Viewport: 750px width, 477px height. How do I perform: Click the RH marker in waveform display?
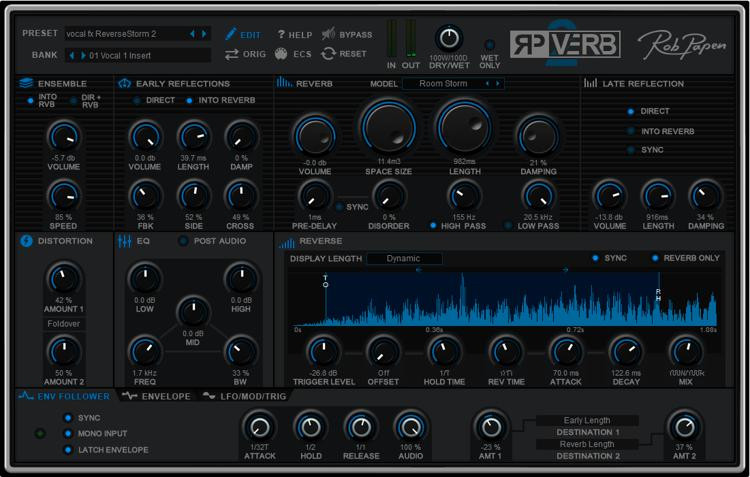pyautogui.click(x=658, y=295)
